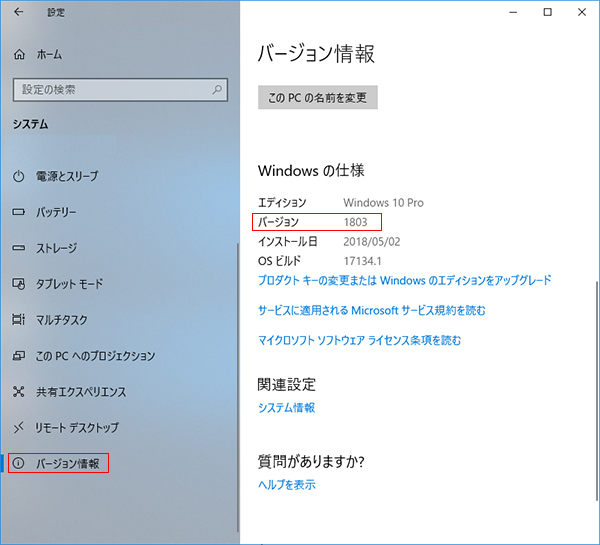Click the version value 1803
600x545 pixels.
coord(355,222)
